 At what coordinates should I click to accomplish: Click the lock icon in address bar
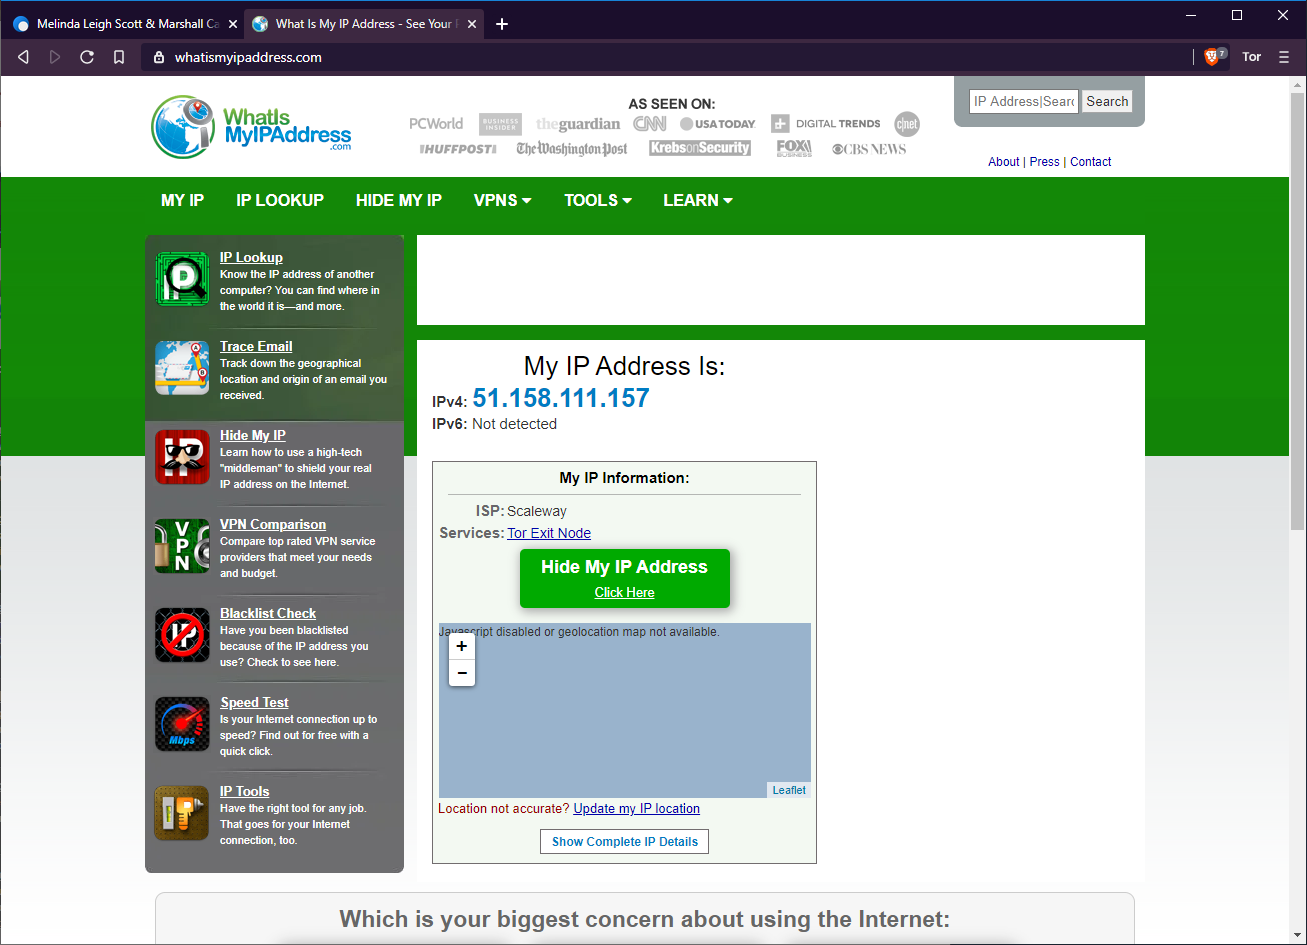pos(158,57)
